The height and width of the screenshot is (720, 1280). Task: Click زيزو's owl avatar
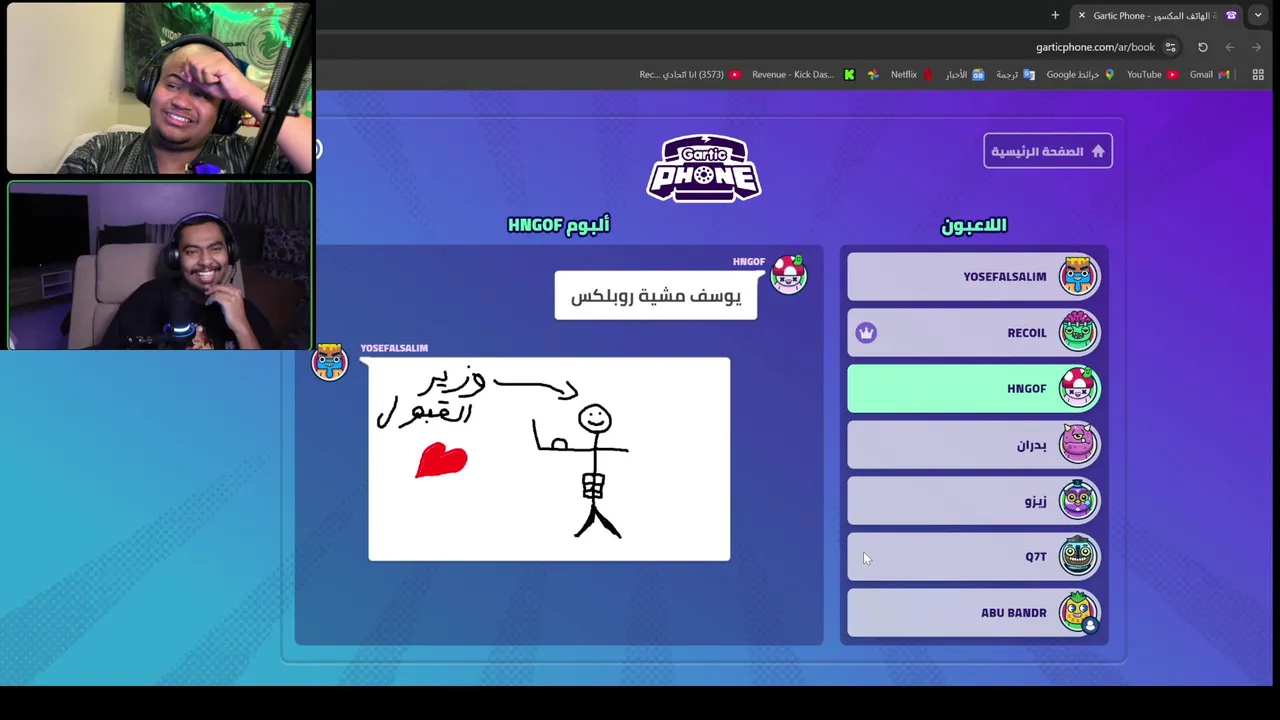[x=1077, y=499]
